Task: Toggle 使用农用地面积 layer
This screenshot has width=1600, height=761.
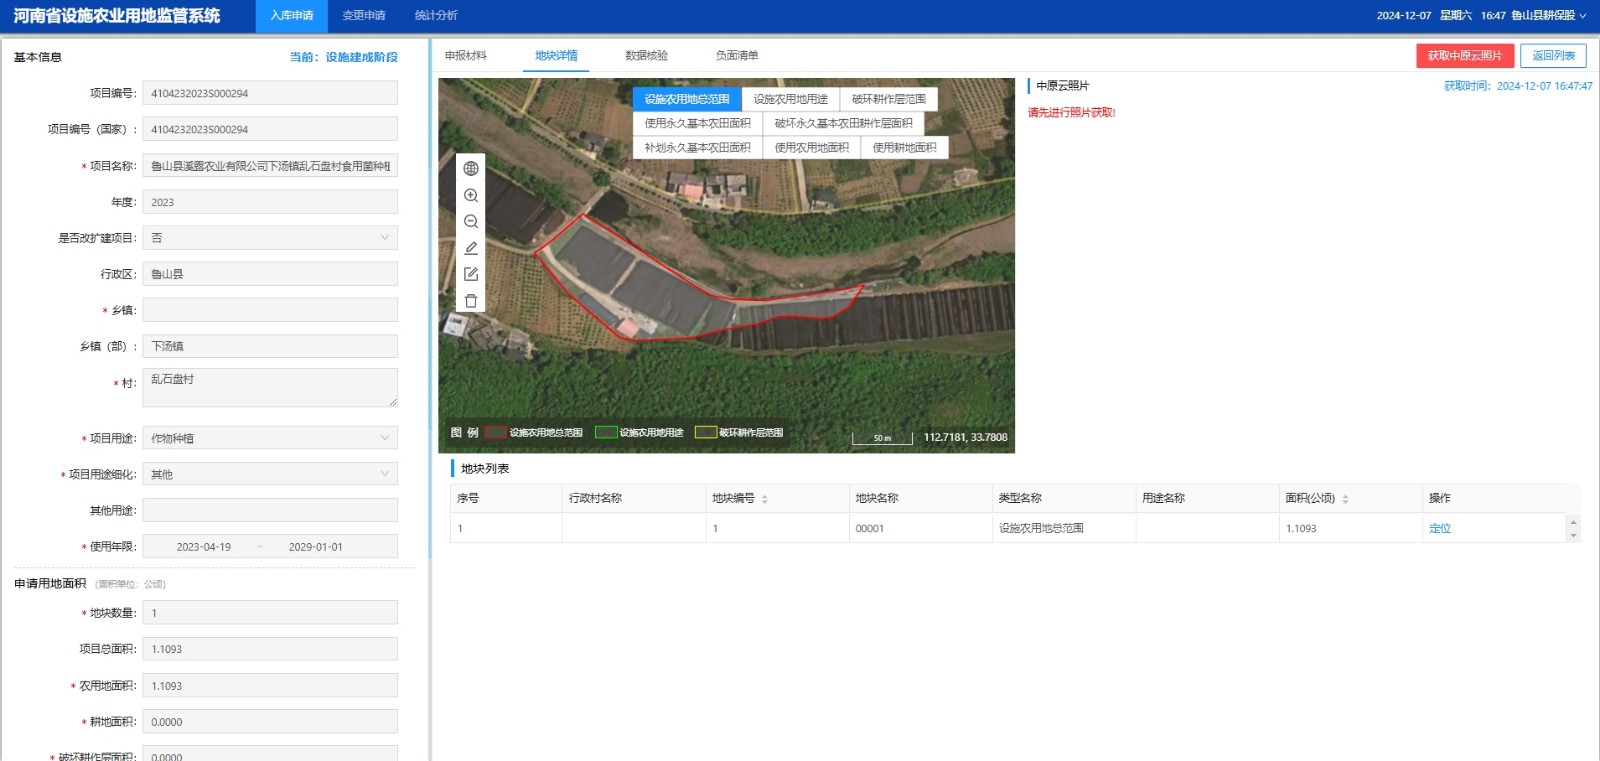Action: (812, 147)
